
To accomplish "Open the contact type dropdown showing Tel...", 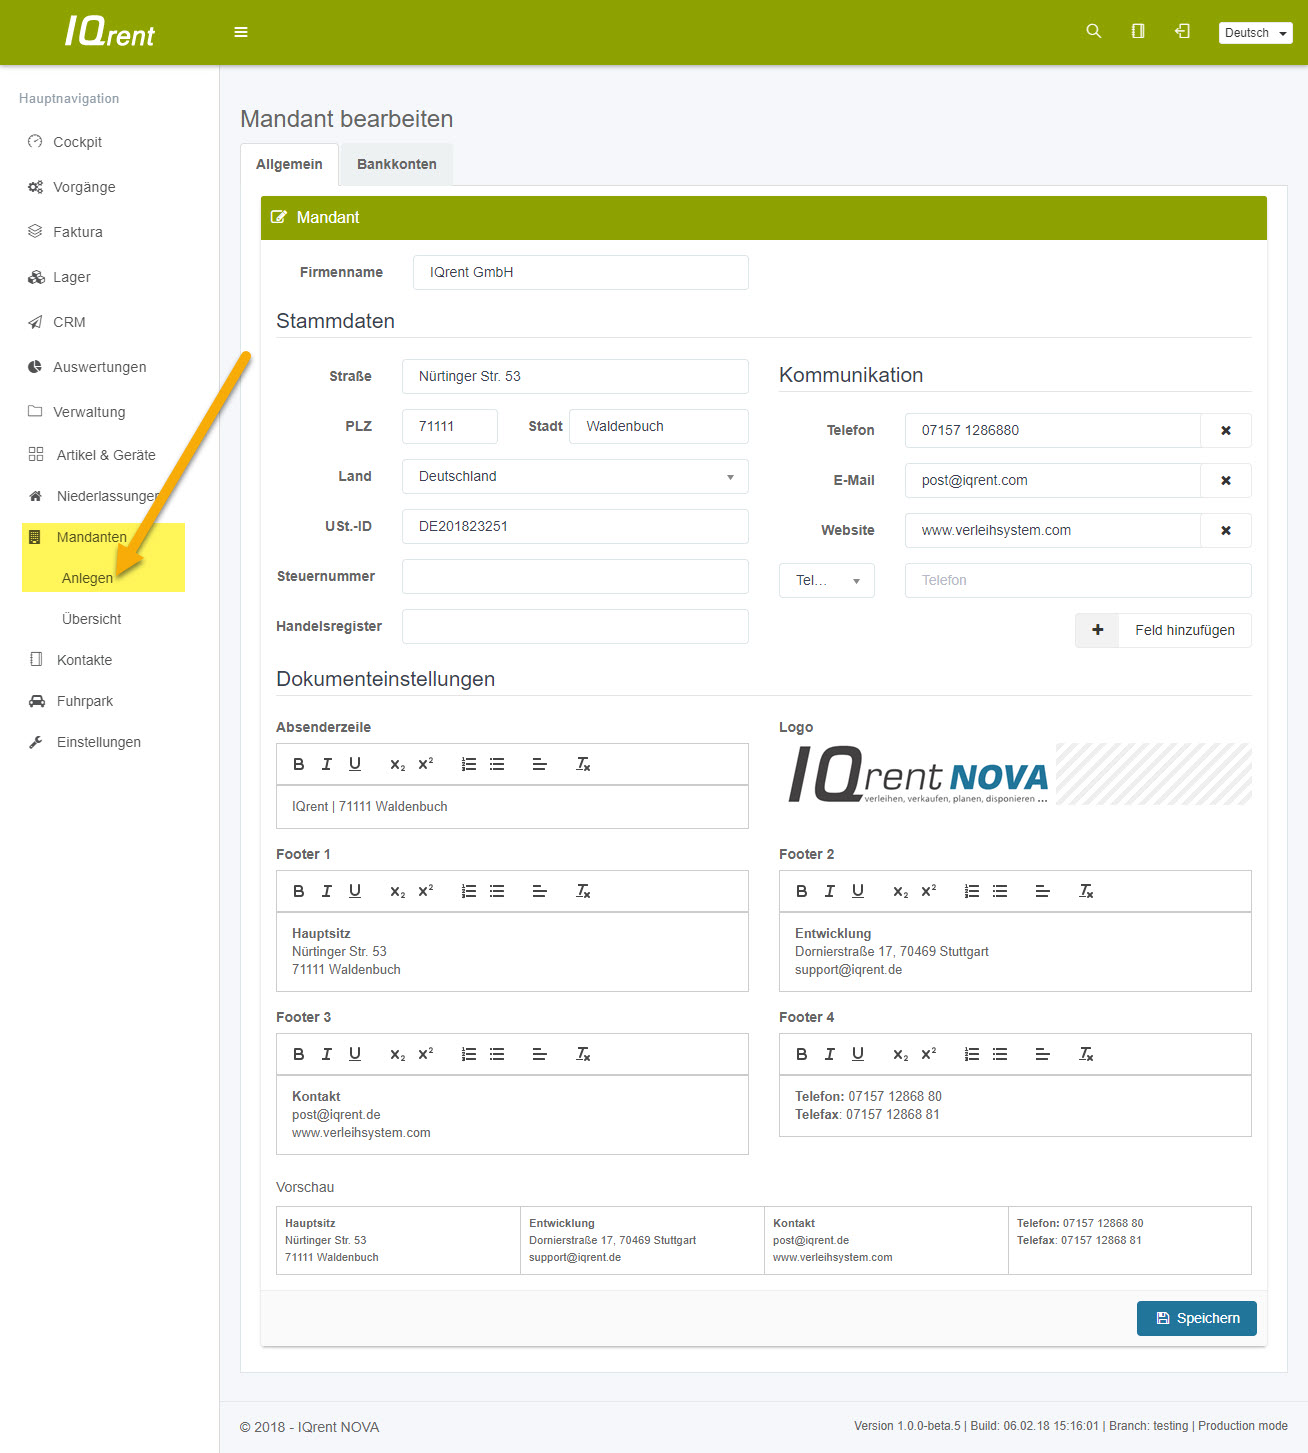I will pos(827,580).
